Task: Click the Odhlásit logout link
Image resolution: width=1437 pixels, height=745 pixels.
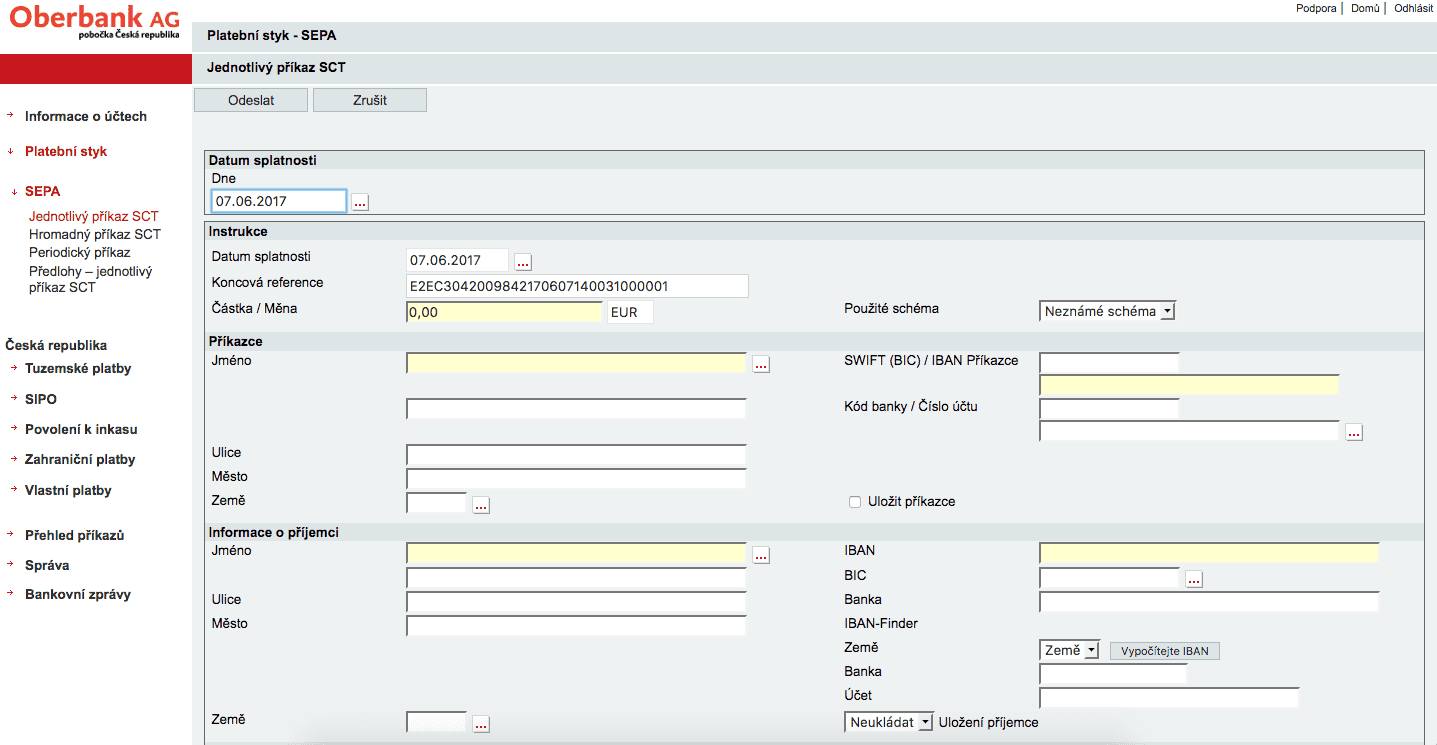Action: coord(1413,8)
